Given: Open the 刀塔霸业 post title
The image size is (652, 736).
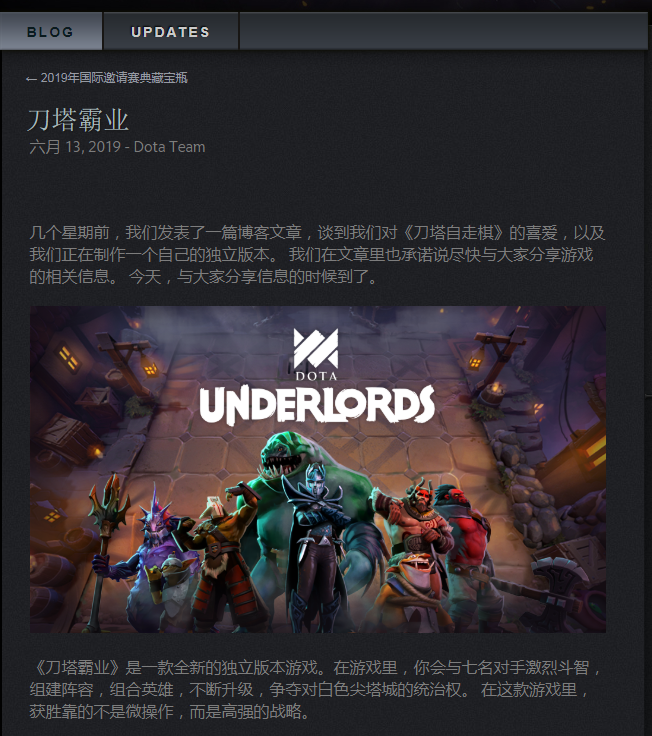Looking at the screenshot, I should [78, 120].
